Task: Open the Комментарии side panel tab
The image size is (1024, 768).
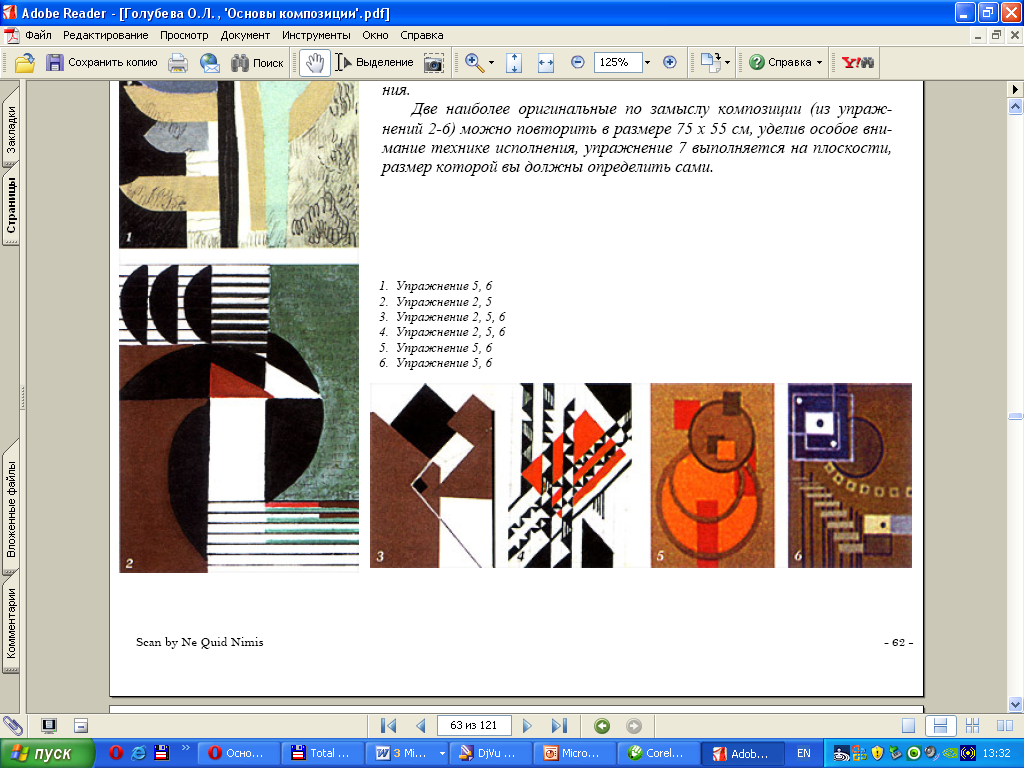Action: (10, 624)
